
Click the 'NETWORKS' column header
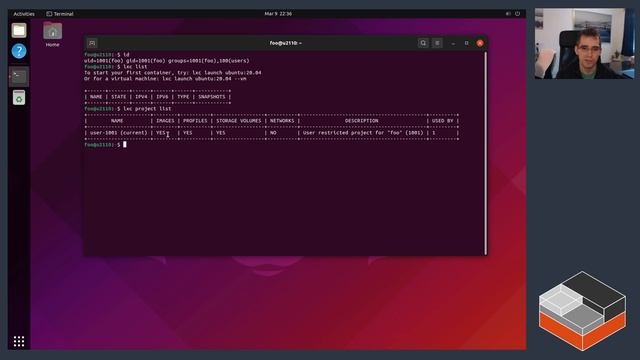click(x=282, y=121)
